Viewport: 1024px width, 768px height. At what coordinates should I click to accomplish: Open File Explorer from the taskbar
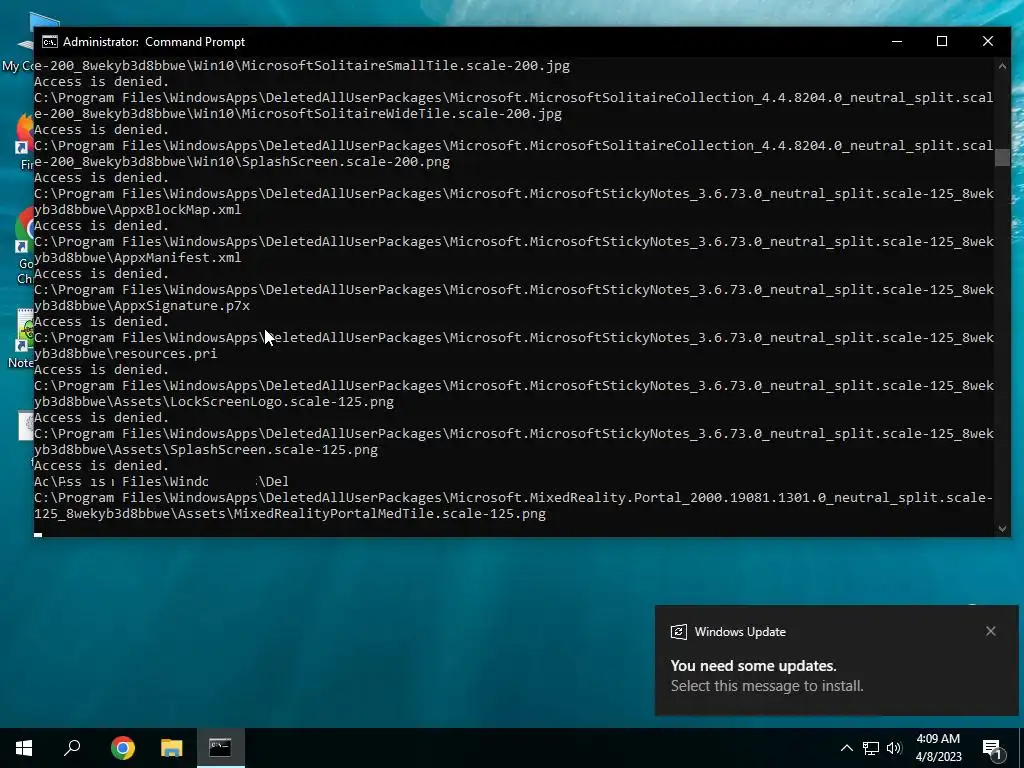click(x=171, y=748)
